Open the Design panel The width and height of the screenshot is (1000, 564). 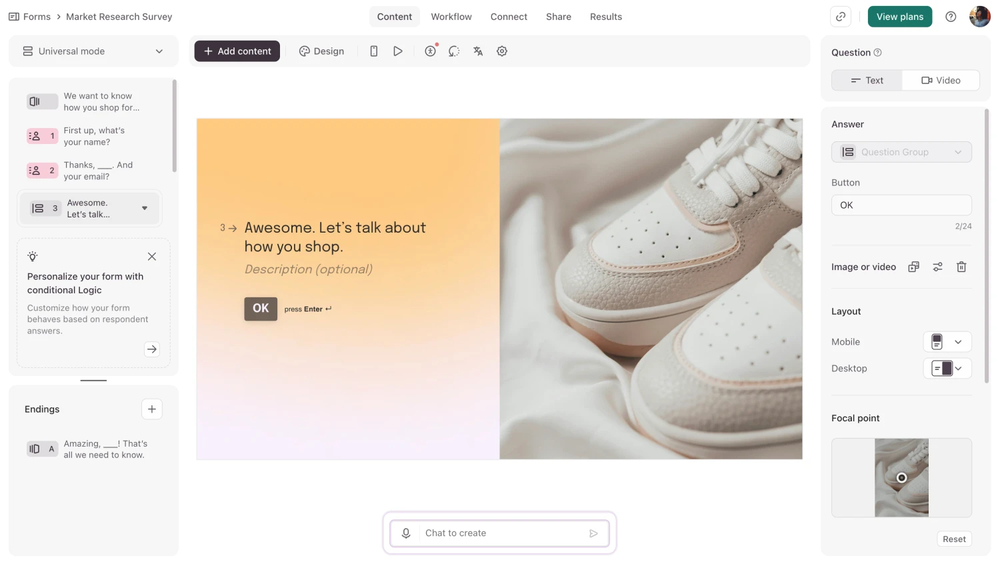tap(321, 51)
